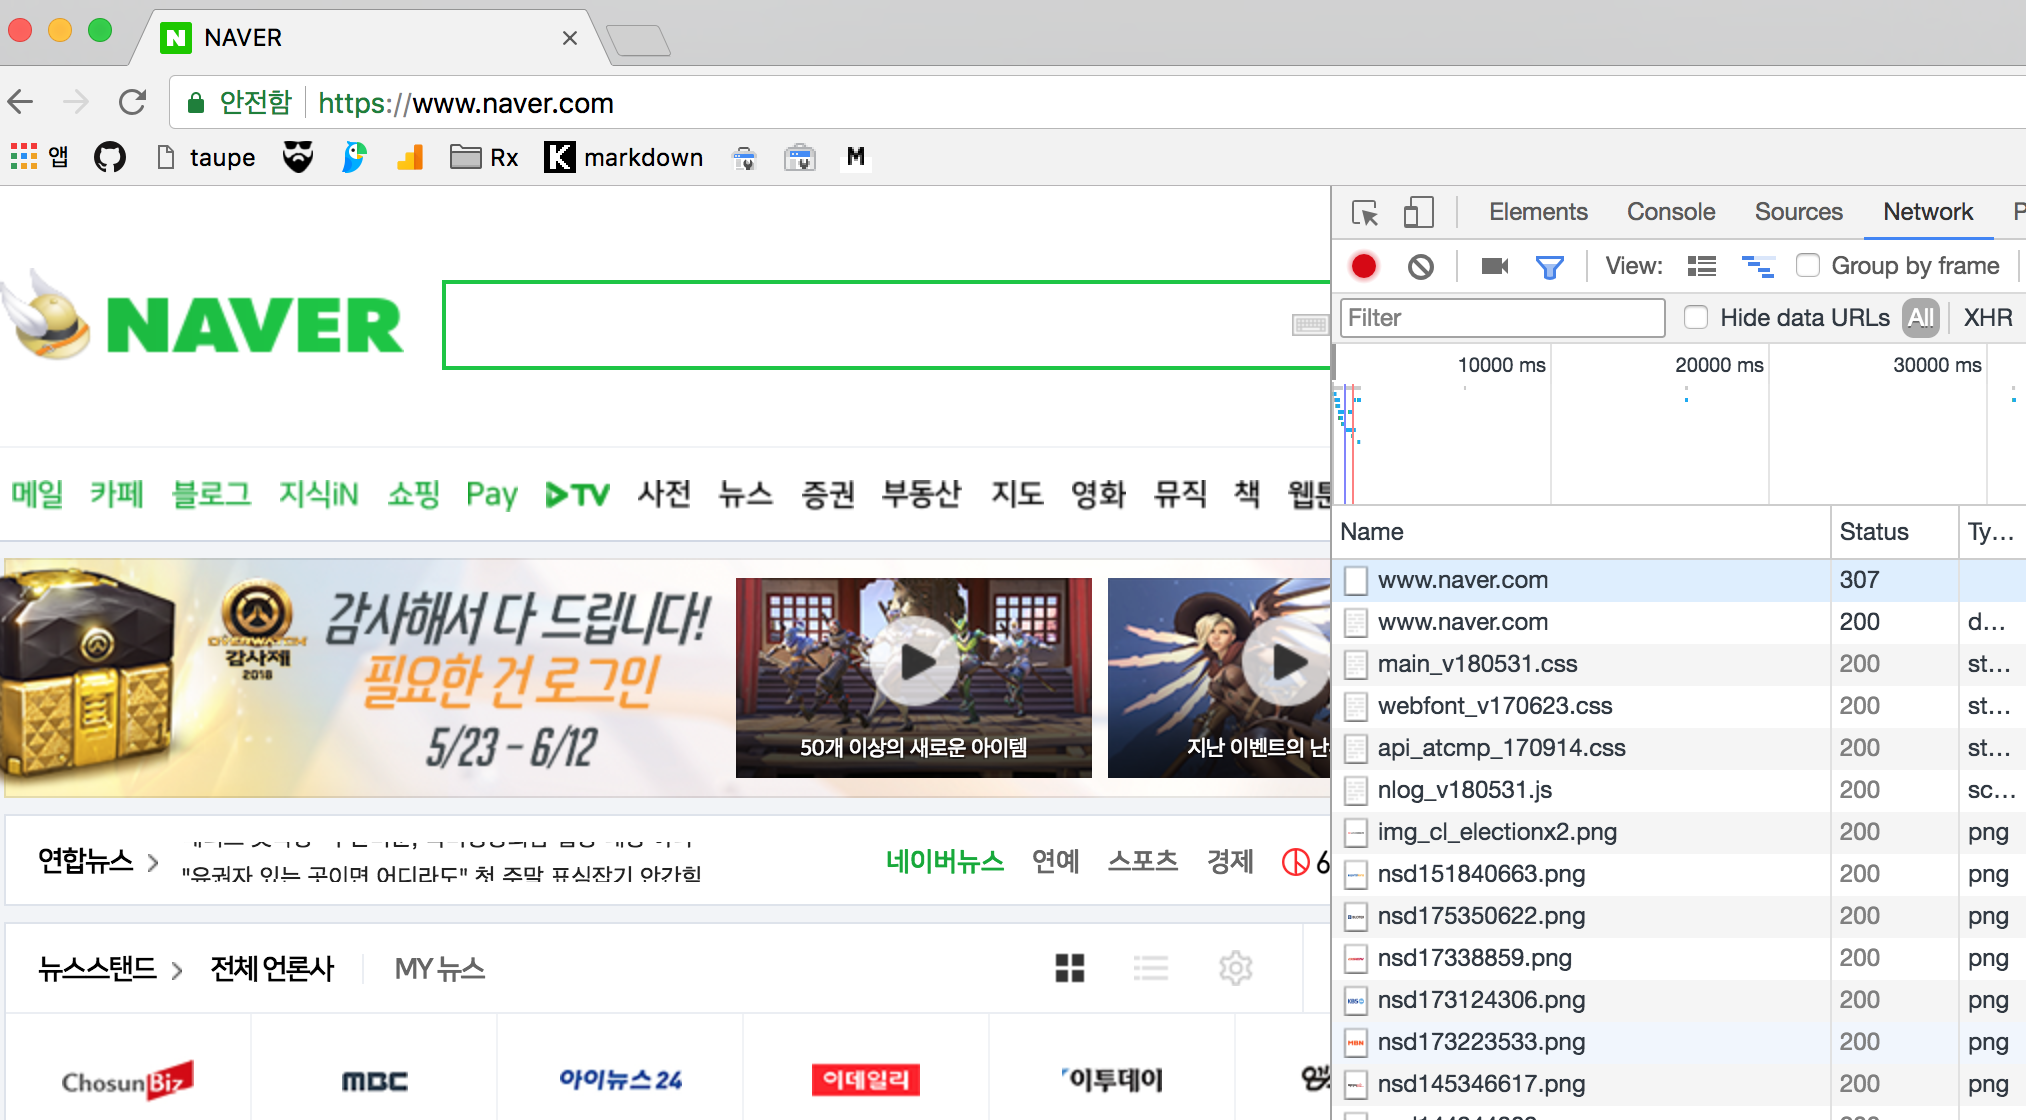
Task: Open the 증권 link
Action: [x=828, y=494]
